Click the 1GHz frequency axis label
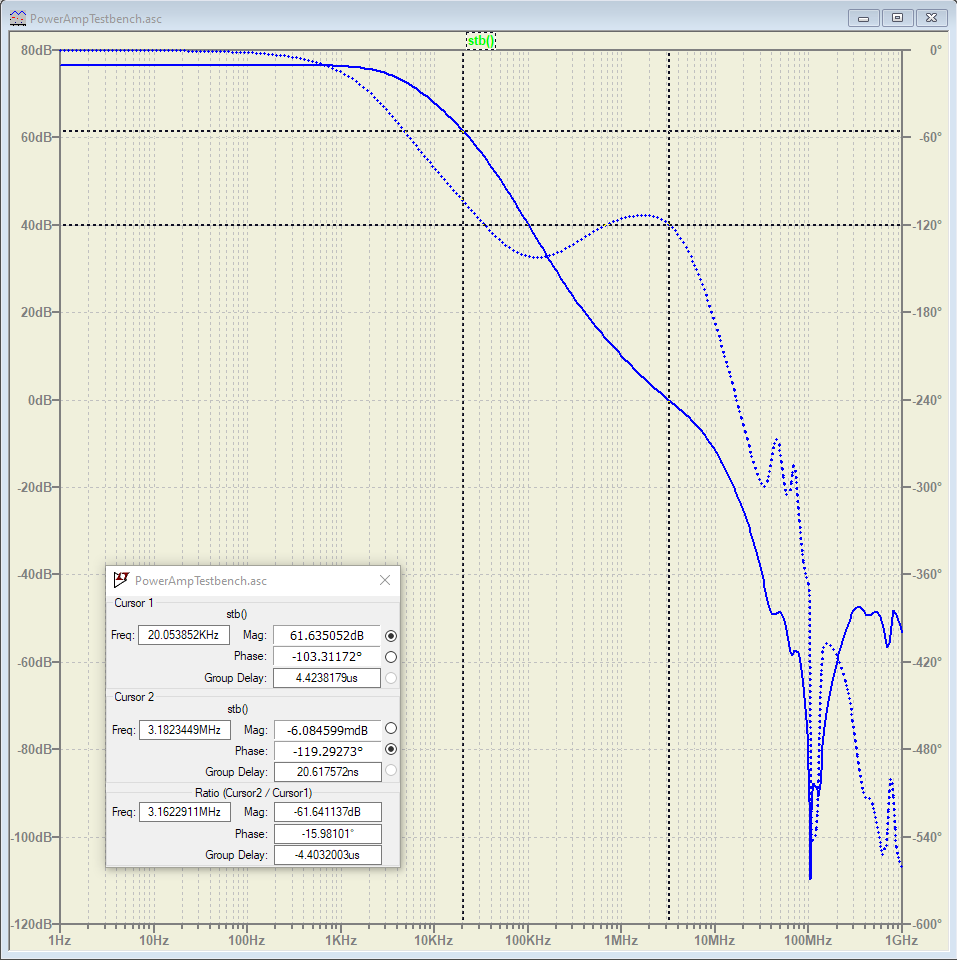Image resolution: width=957 pixels, height=960 pixels. (901, 940)
